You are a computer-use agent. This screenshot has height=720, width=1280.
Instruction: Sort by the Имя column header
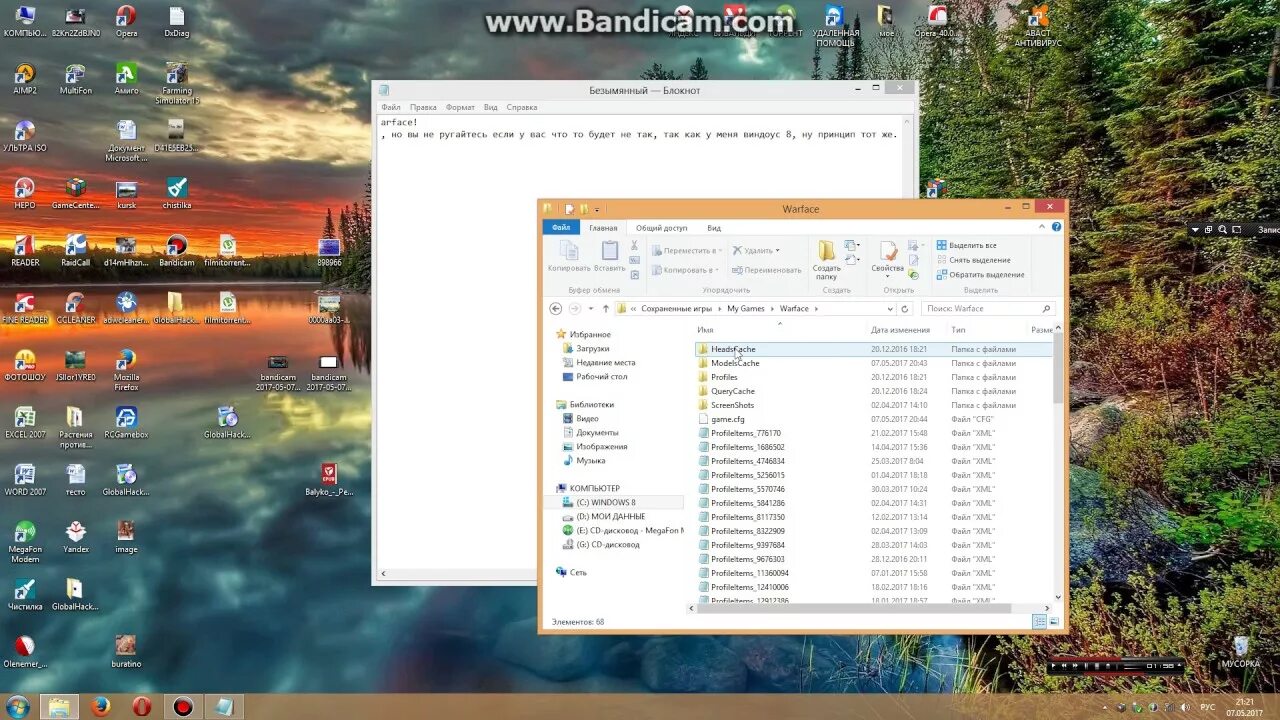click(706, 330)
